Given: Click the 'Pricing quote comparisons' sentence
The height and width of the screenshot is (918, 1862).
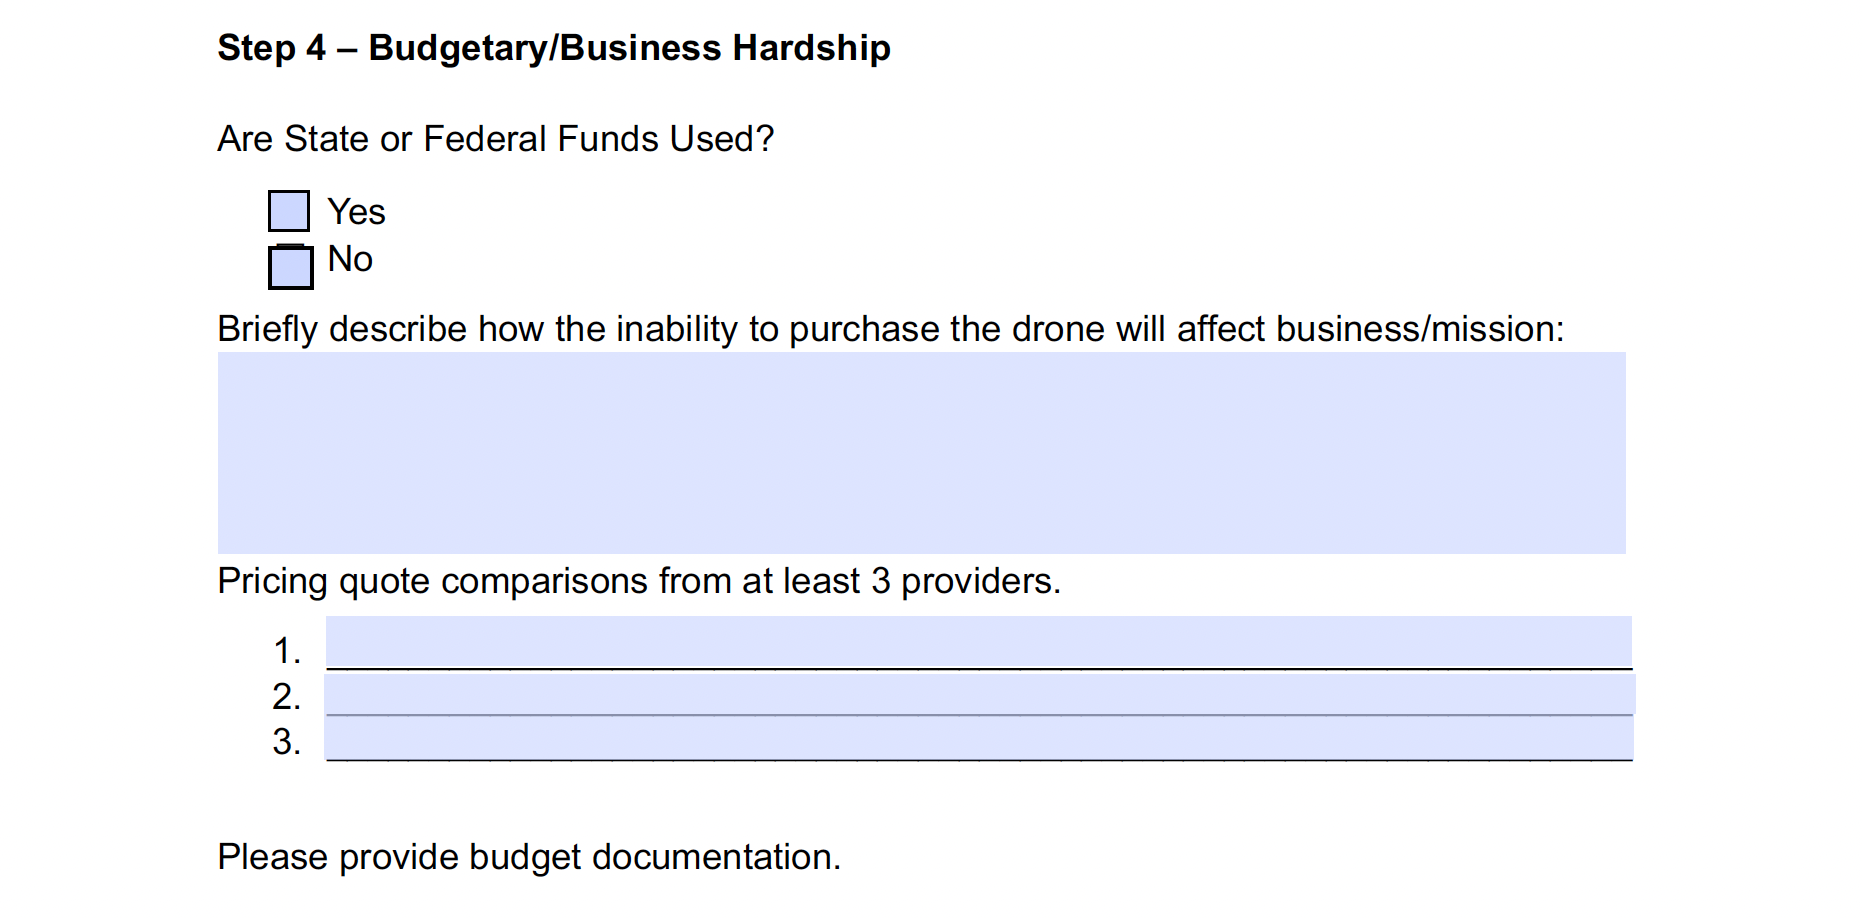Looking at the screenshot, I should (x=639, y=581).
